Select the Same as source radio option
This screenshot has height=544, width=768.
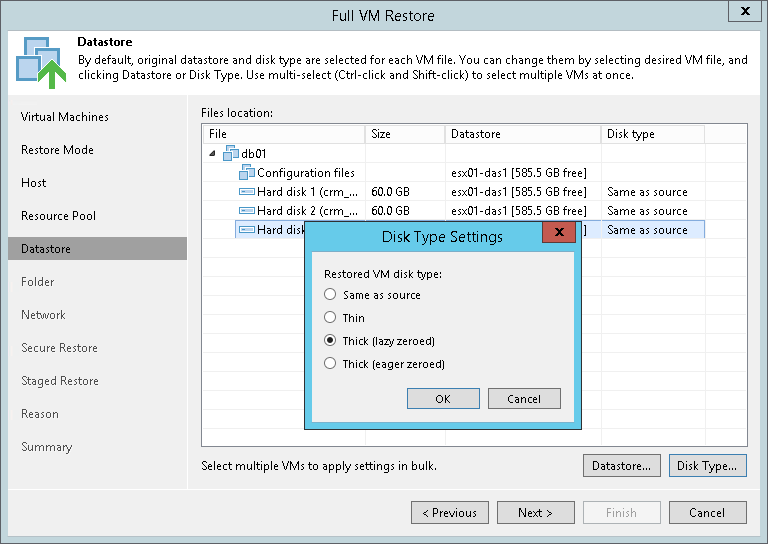coord(331,295)
